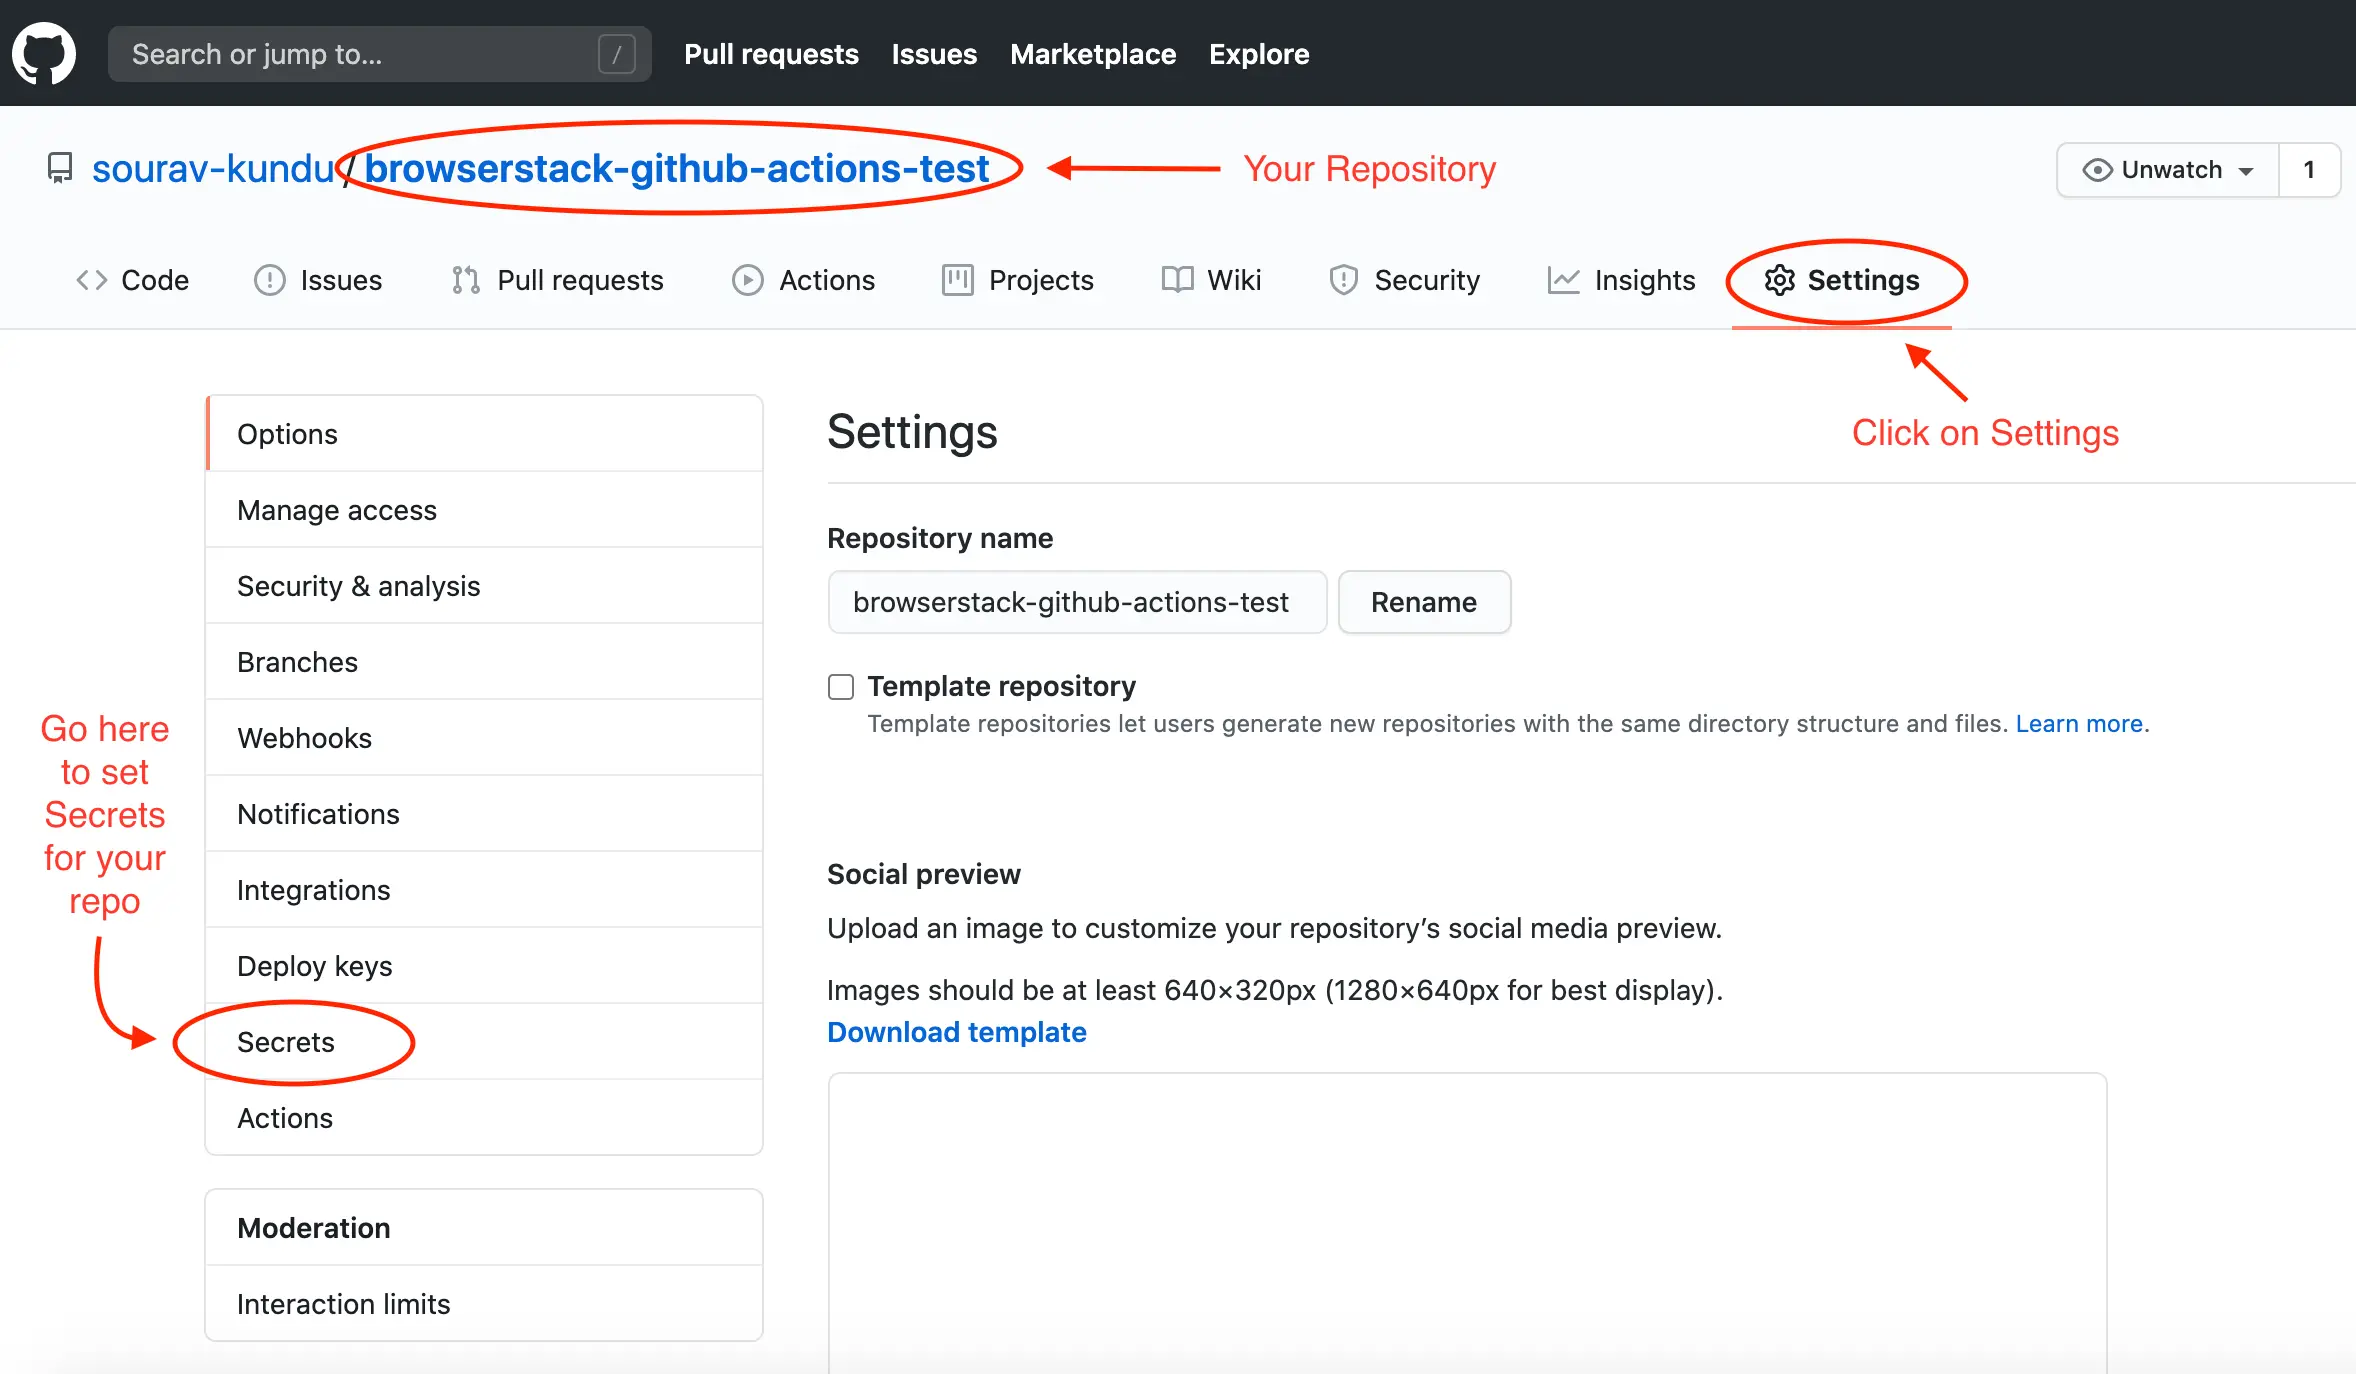This screenshot has width=2356, height=1374.
Task: Open Marketplace in the top navigation
Action: point(1092,54)
